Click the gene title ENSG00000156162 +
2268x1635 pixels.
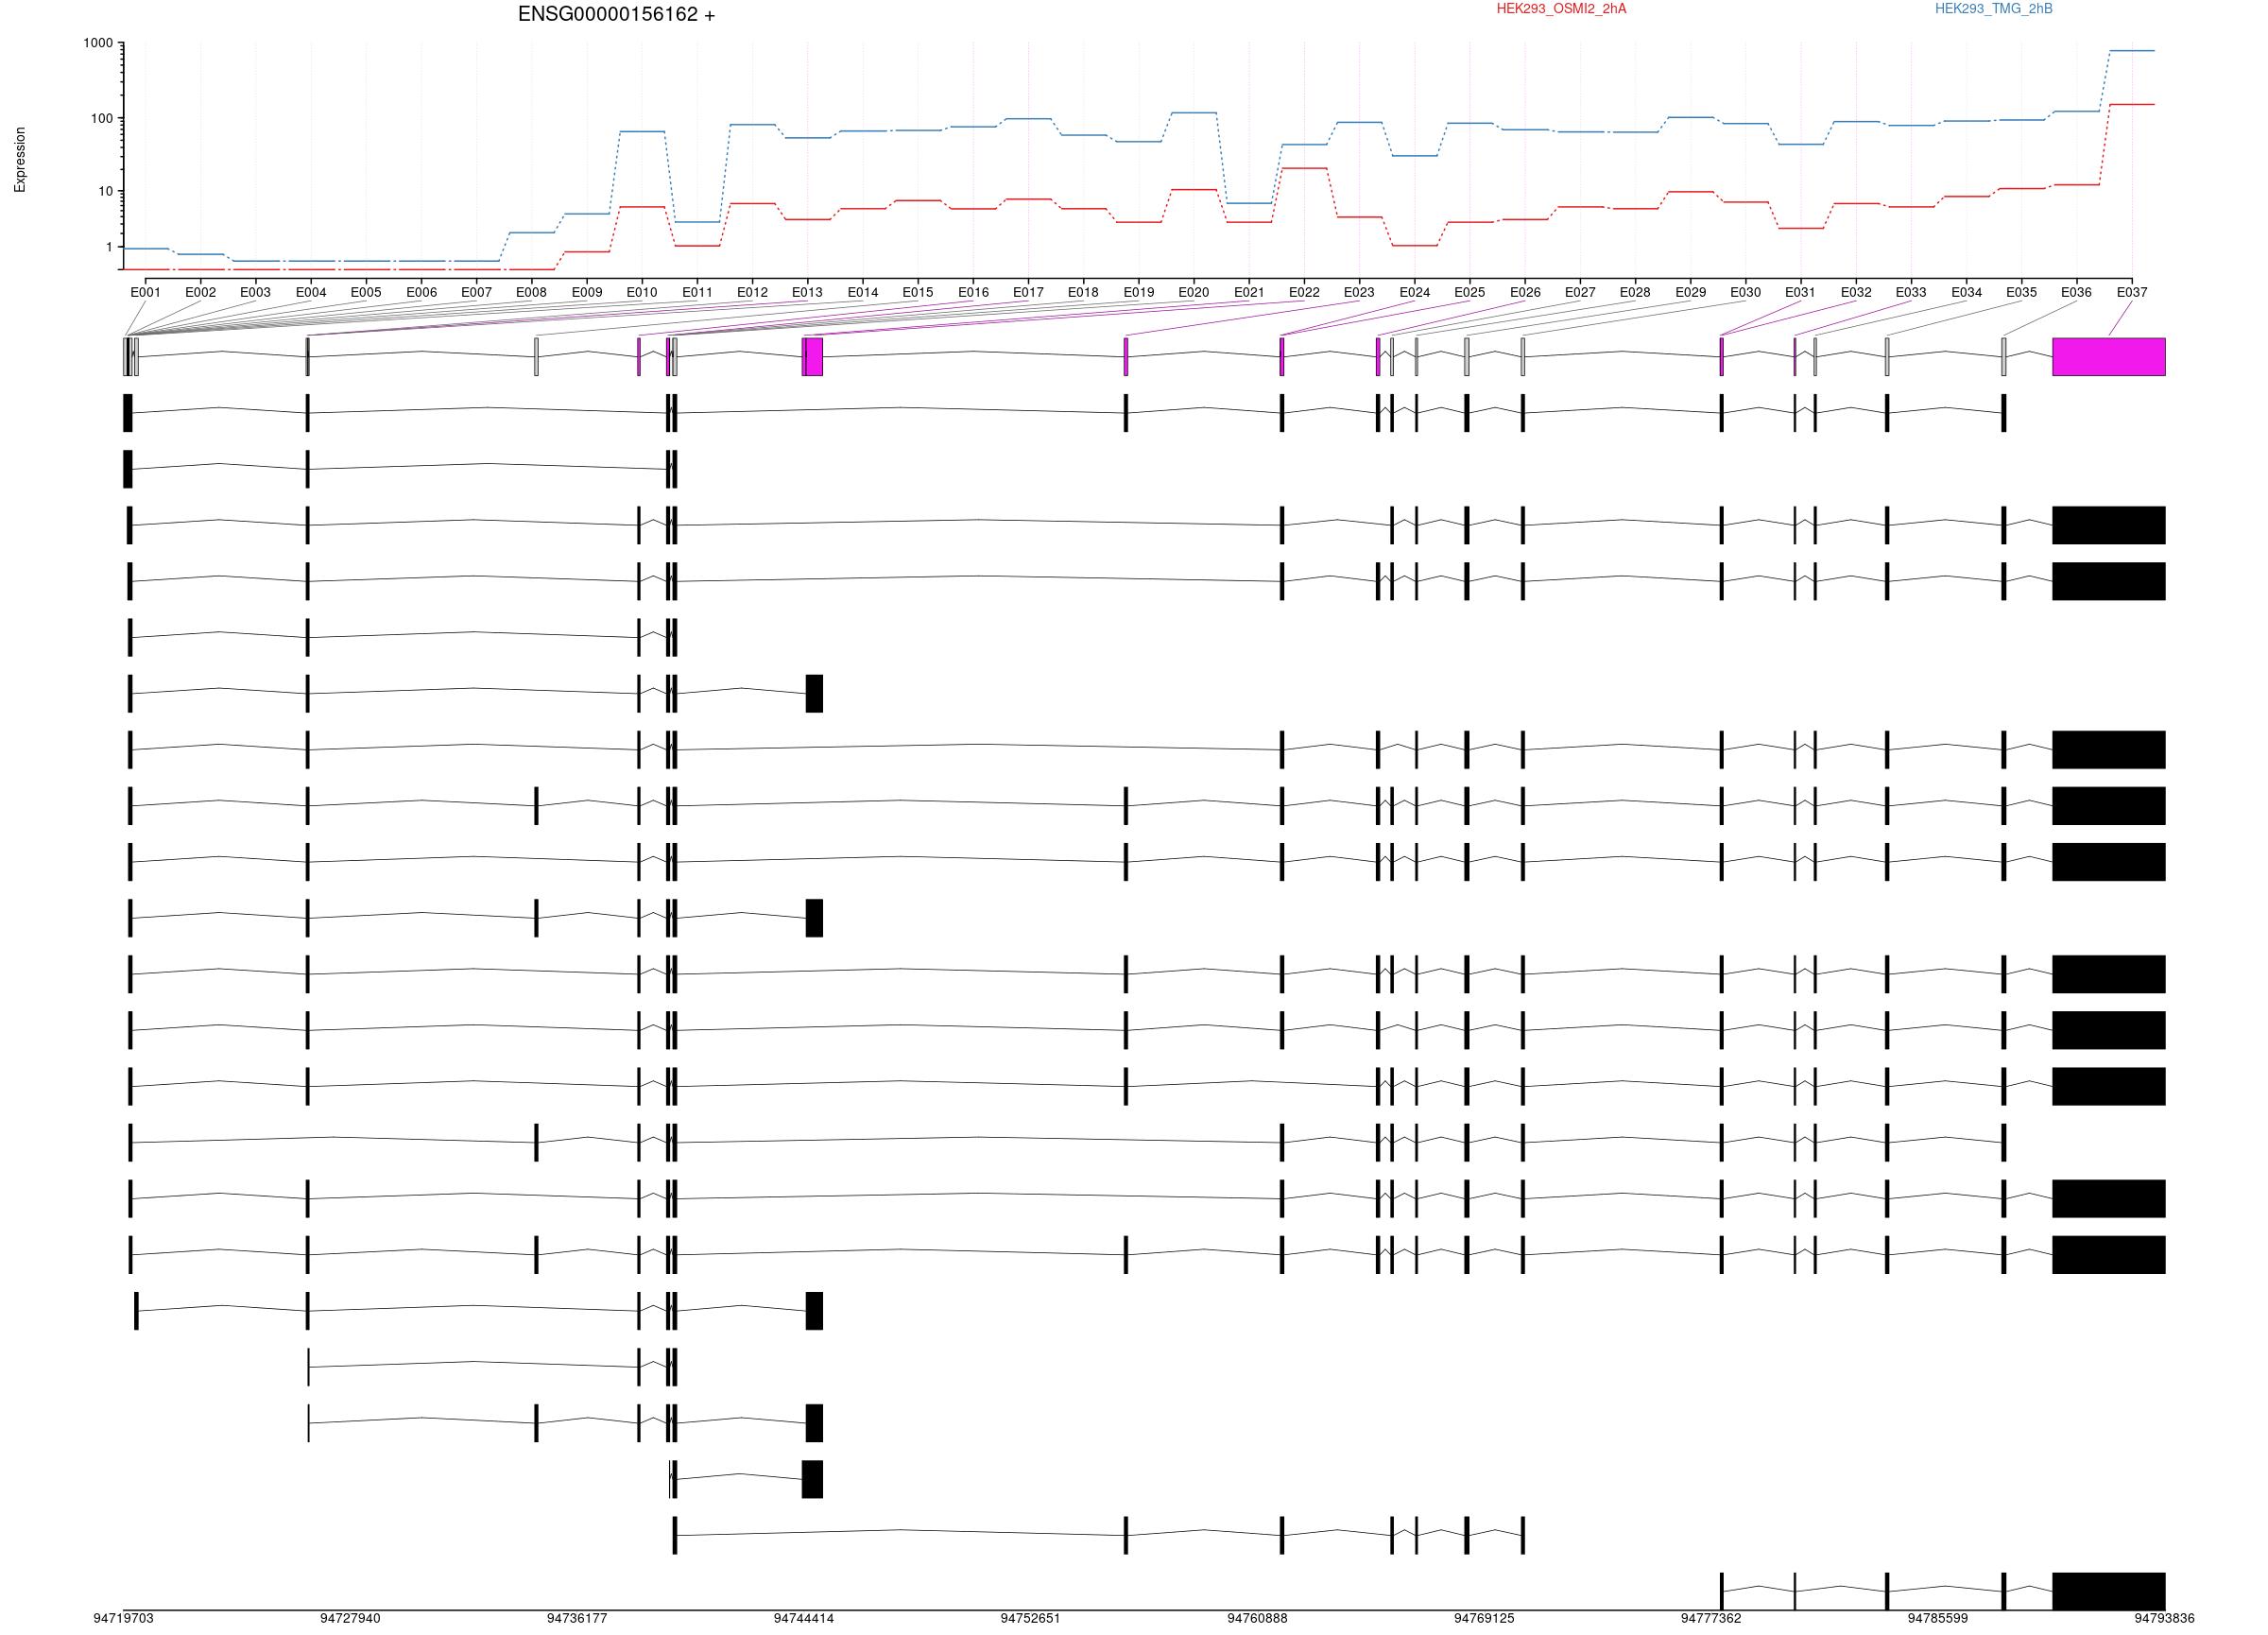[x=616, y=15]
